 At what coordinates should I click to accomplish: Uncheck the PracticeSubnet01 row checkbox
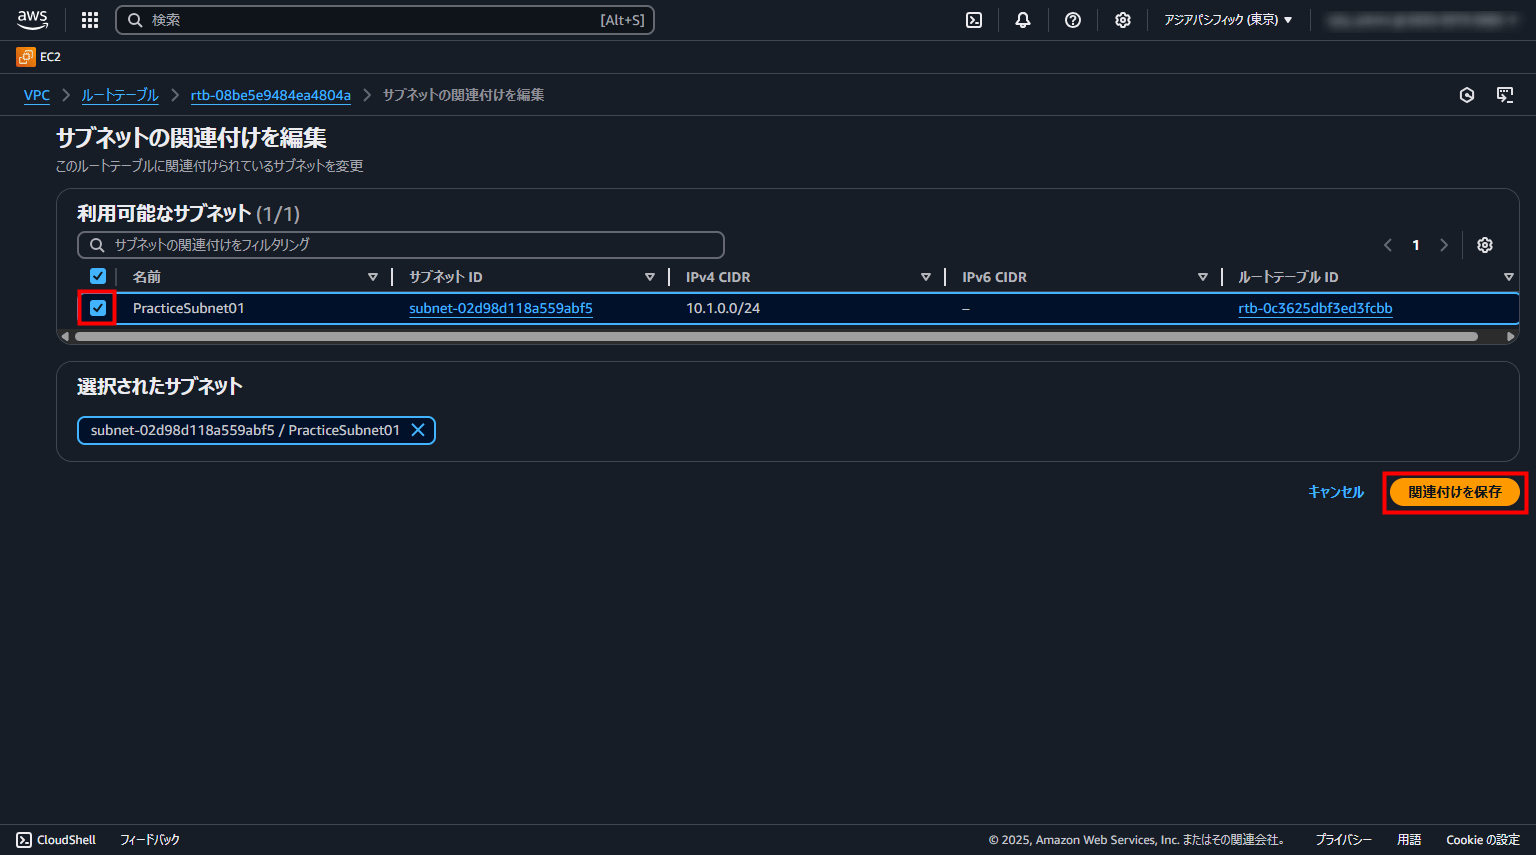pos(98,308)
